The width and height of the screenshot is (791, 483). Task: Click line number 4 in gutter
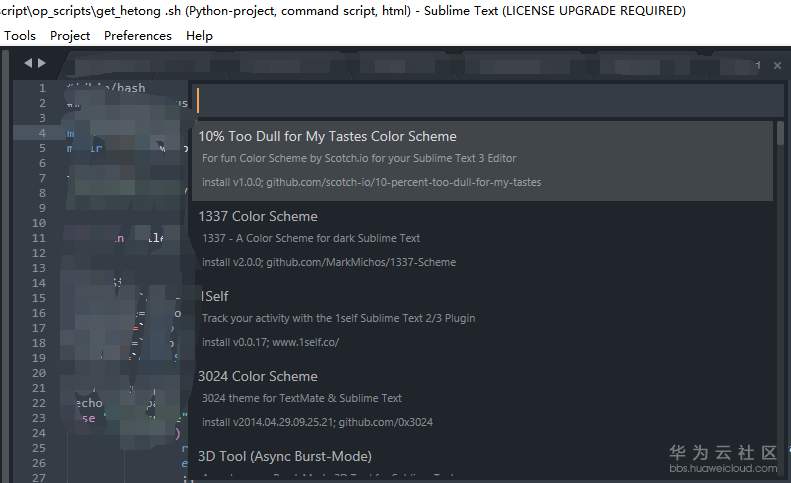point(42,133)
